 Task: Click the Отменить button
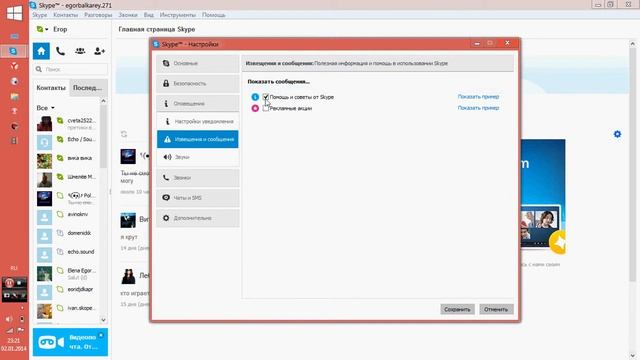(x=496, y=309)
